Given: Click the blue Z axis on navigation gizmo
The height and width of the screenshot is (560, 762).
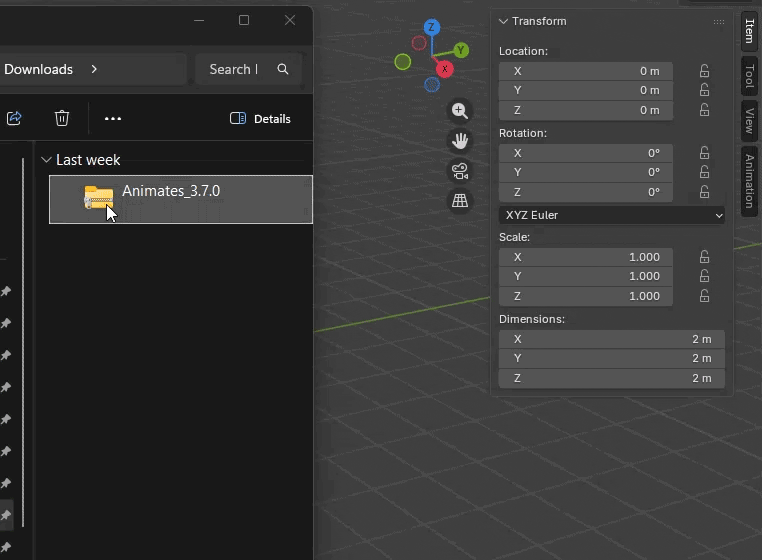Looking at the screenshot, I should coord(432,28).
